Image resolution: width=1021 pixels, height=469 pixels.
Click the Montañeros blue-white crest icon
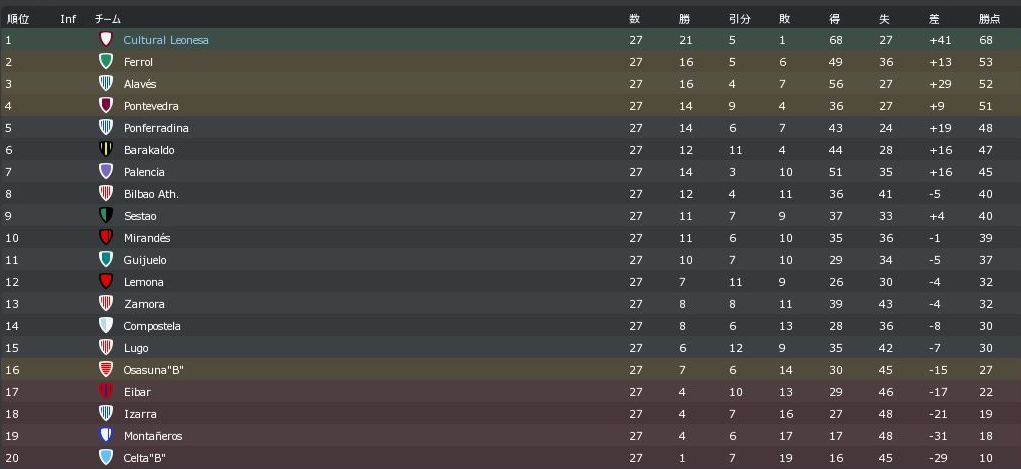click(x=105, y=435)
